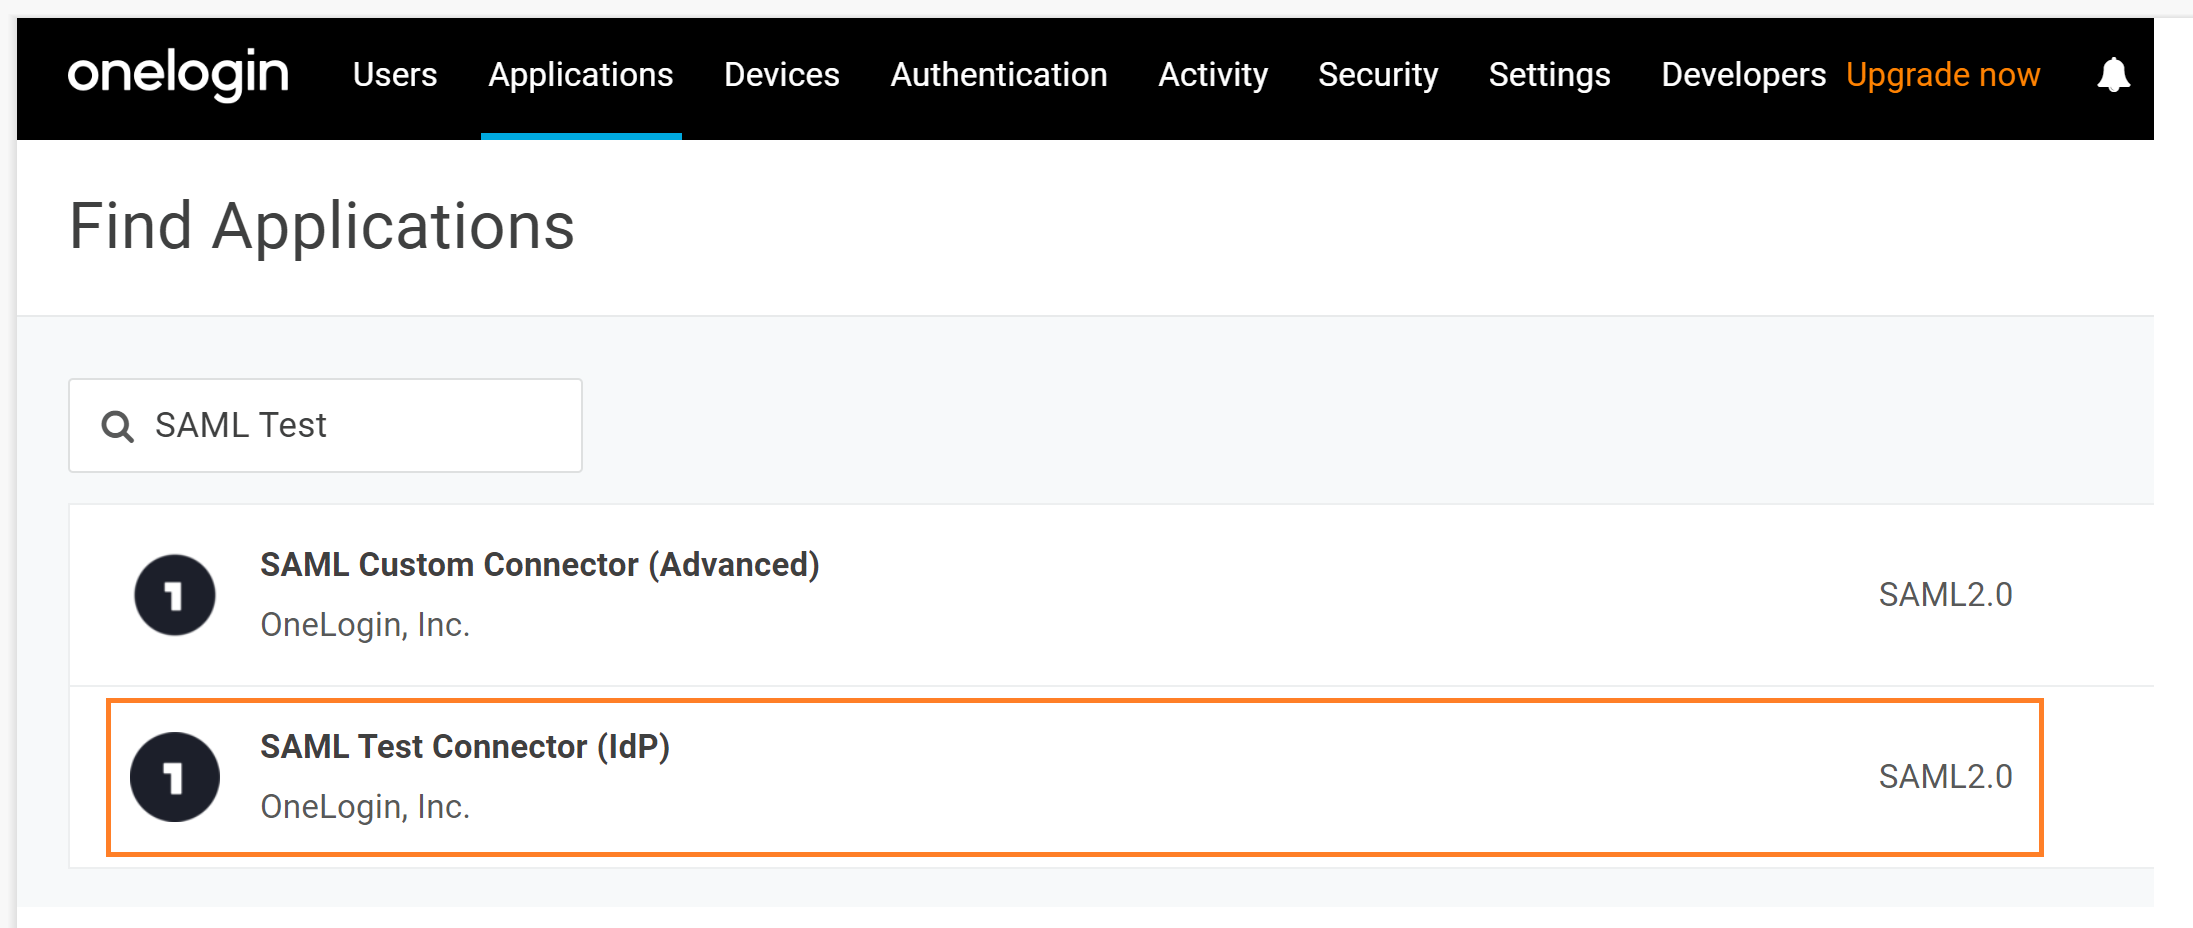Open the Activity menu

click(1213, 75)
